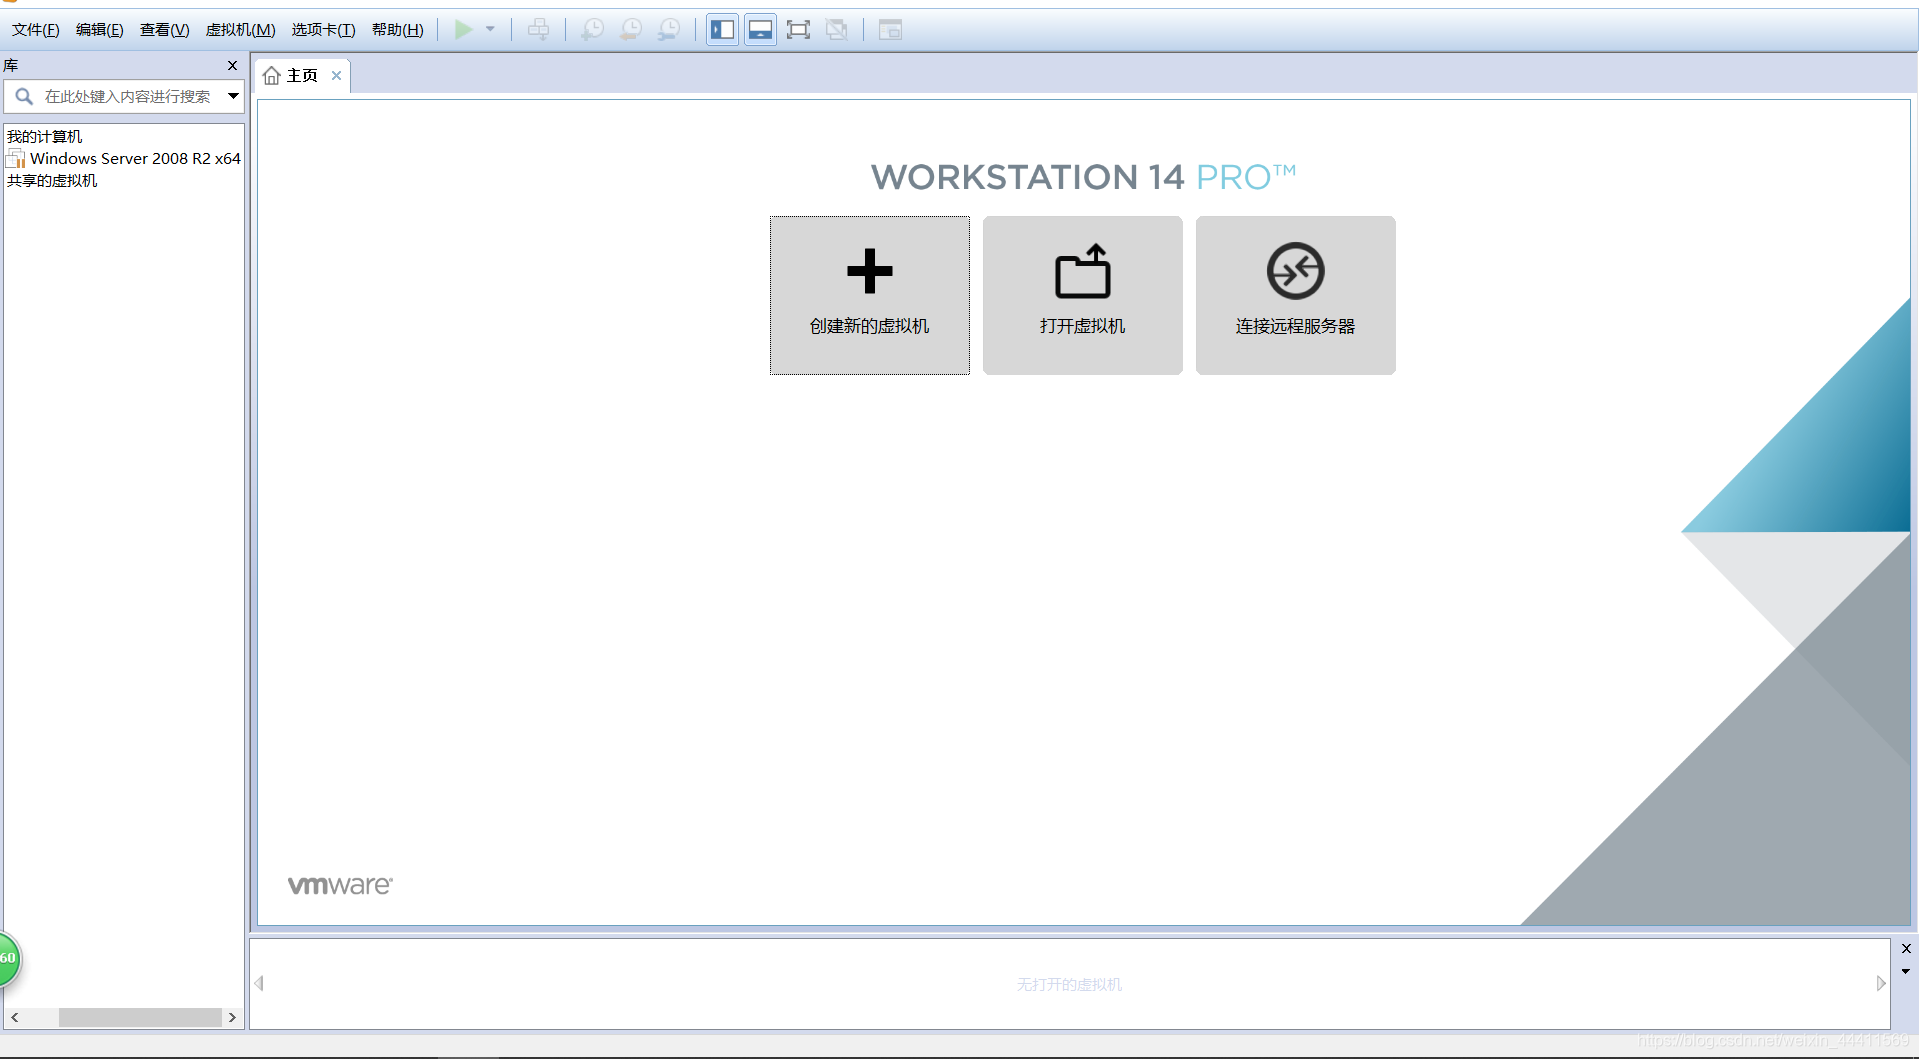
Task: Click the home icon on 主页 tab
Action: (271, 76)
